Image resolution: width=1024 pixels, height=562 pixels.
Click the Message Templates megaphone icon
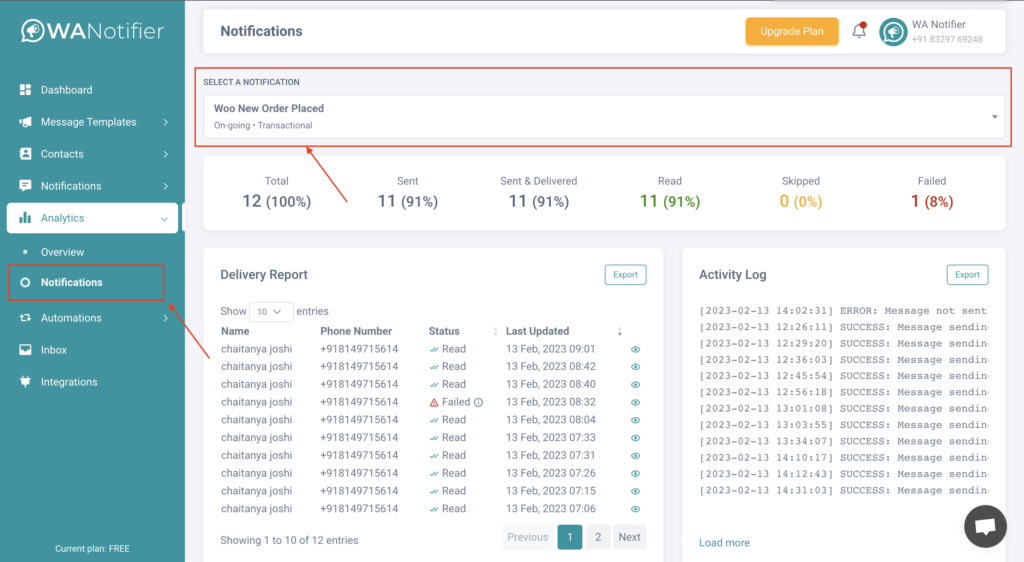tap(25, 121)
